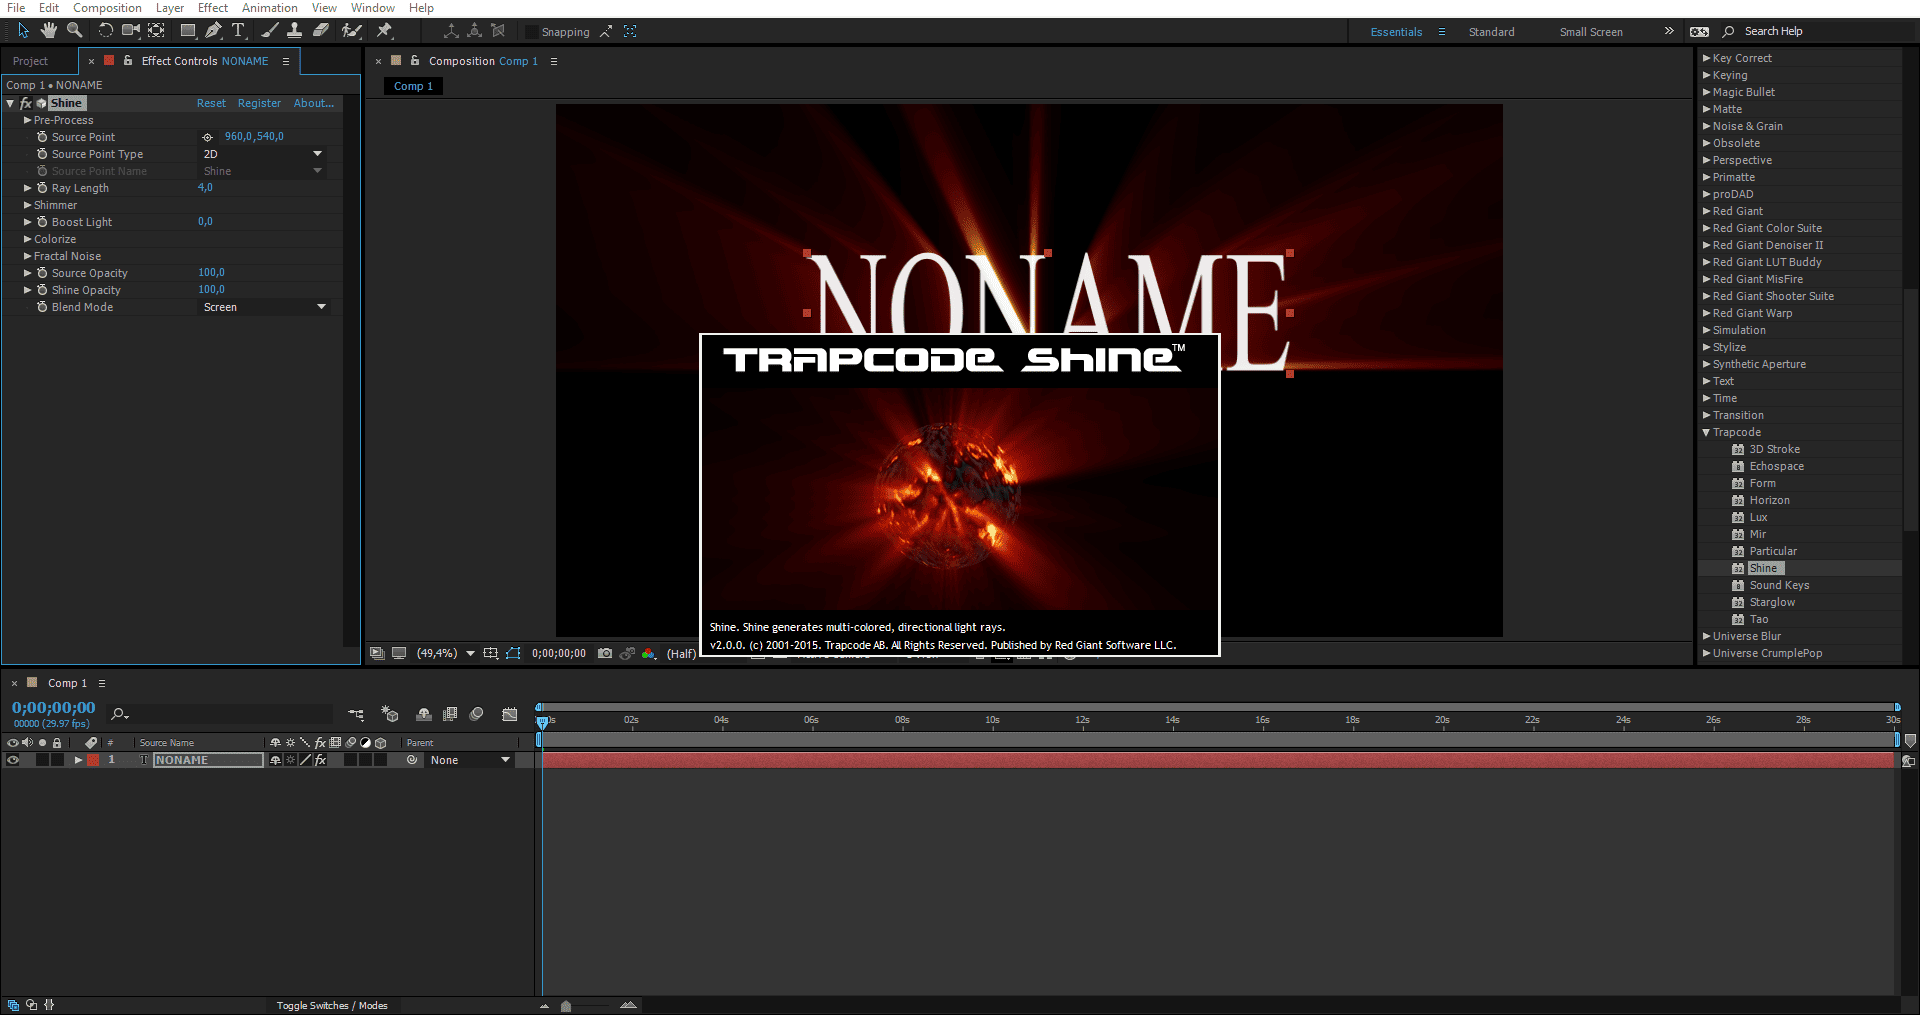Image resolution: width=1920 pixels, height=1015 pixels.
Task: Select the Clone Stamp tool
Action: (294, 31)
